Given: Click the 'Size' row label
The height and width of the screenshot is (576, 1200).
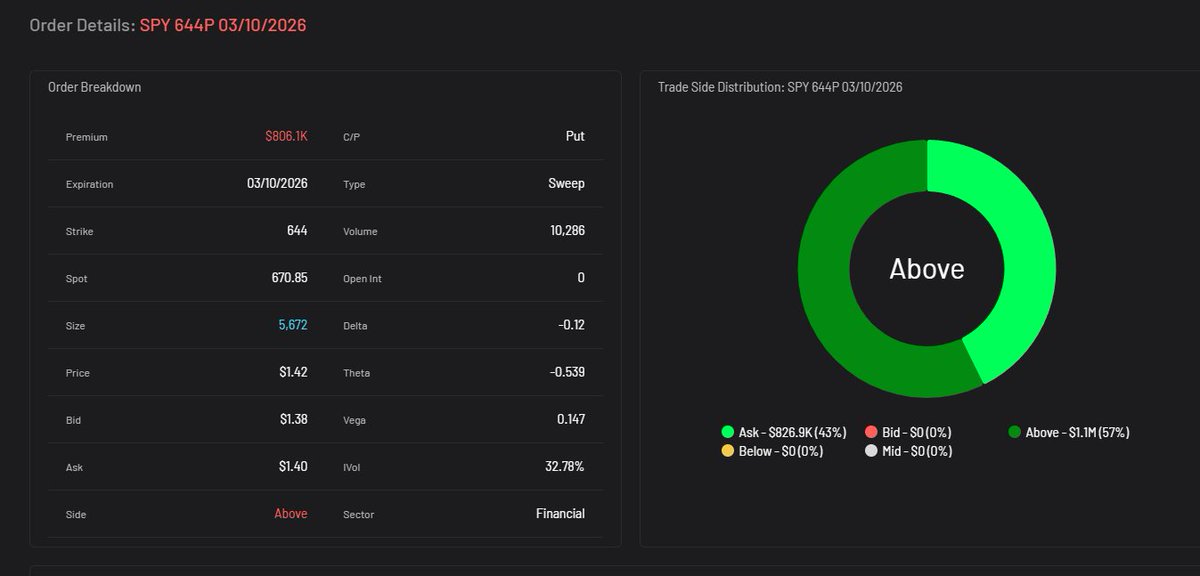Looking at the screenshot, I should [x=75, y=326].
